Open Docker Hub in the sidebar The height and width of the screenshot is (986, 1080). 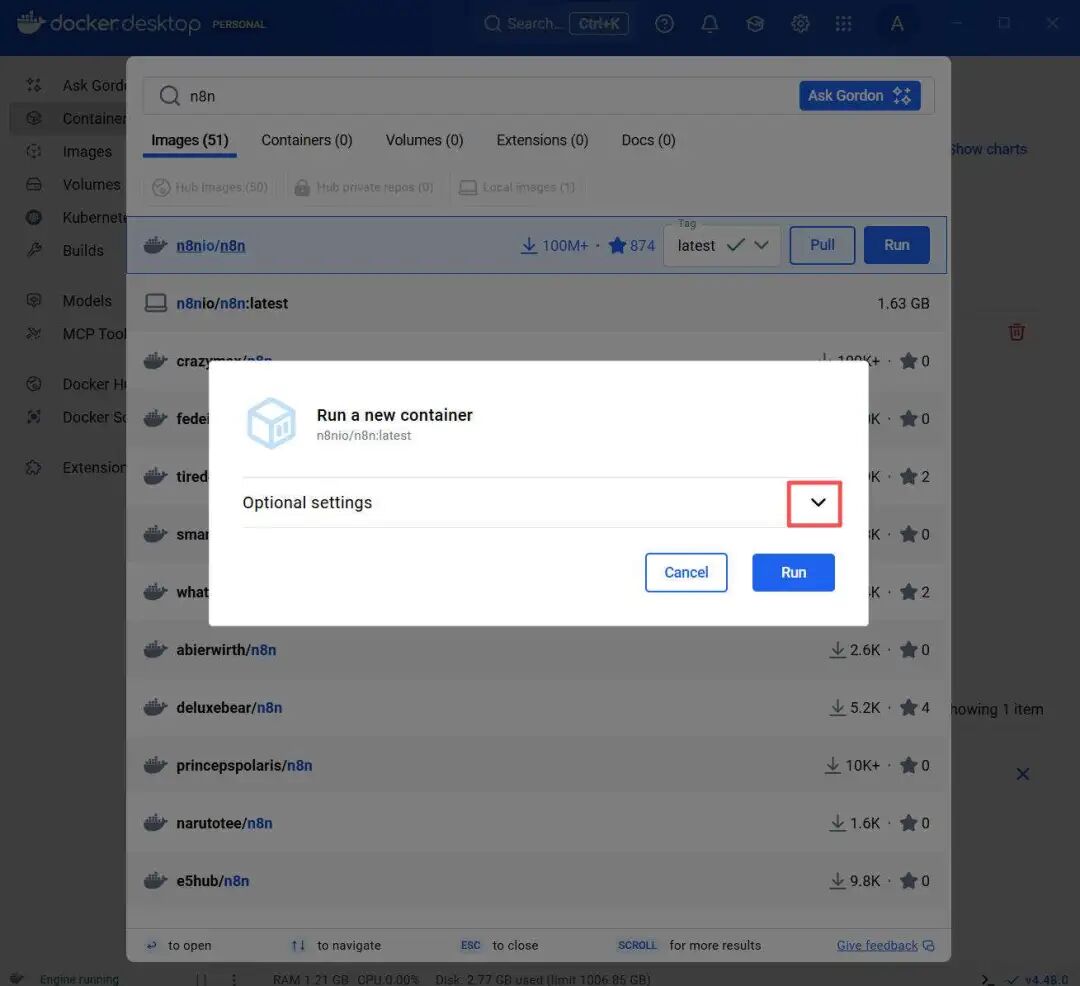pyautogui.click(x=69, y=384)
